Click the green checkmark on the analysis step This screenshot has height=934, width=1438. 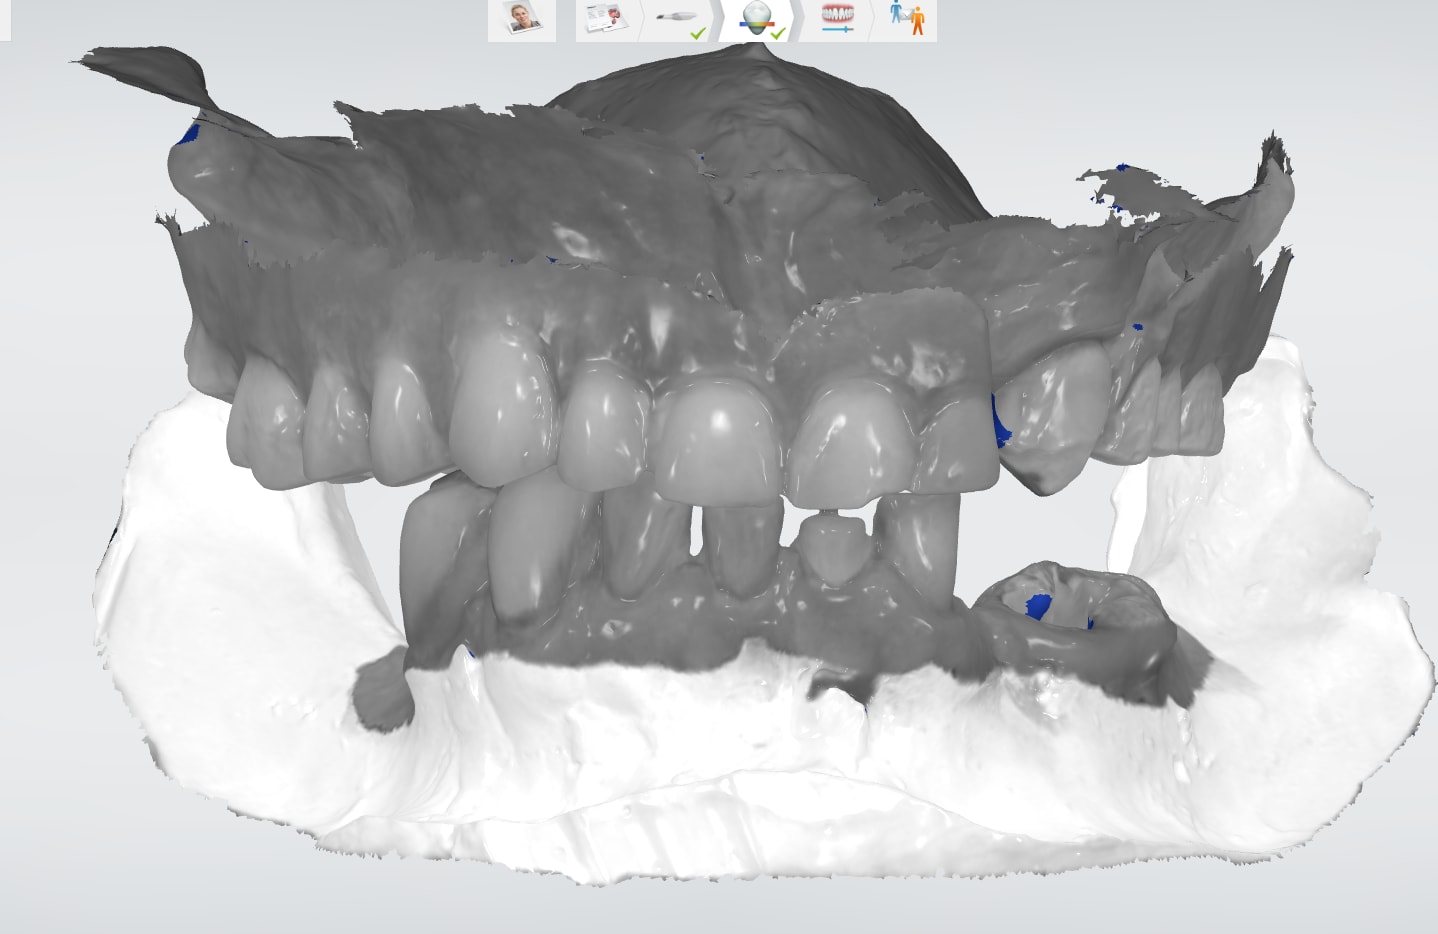(777, 33)
